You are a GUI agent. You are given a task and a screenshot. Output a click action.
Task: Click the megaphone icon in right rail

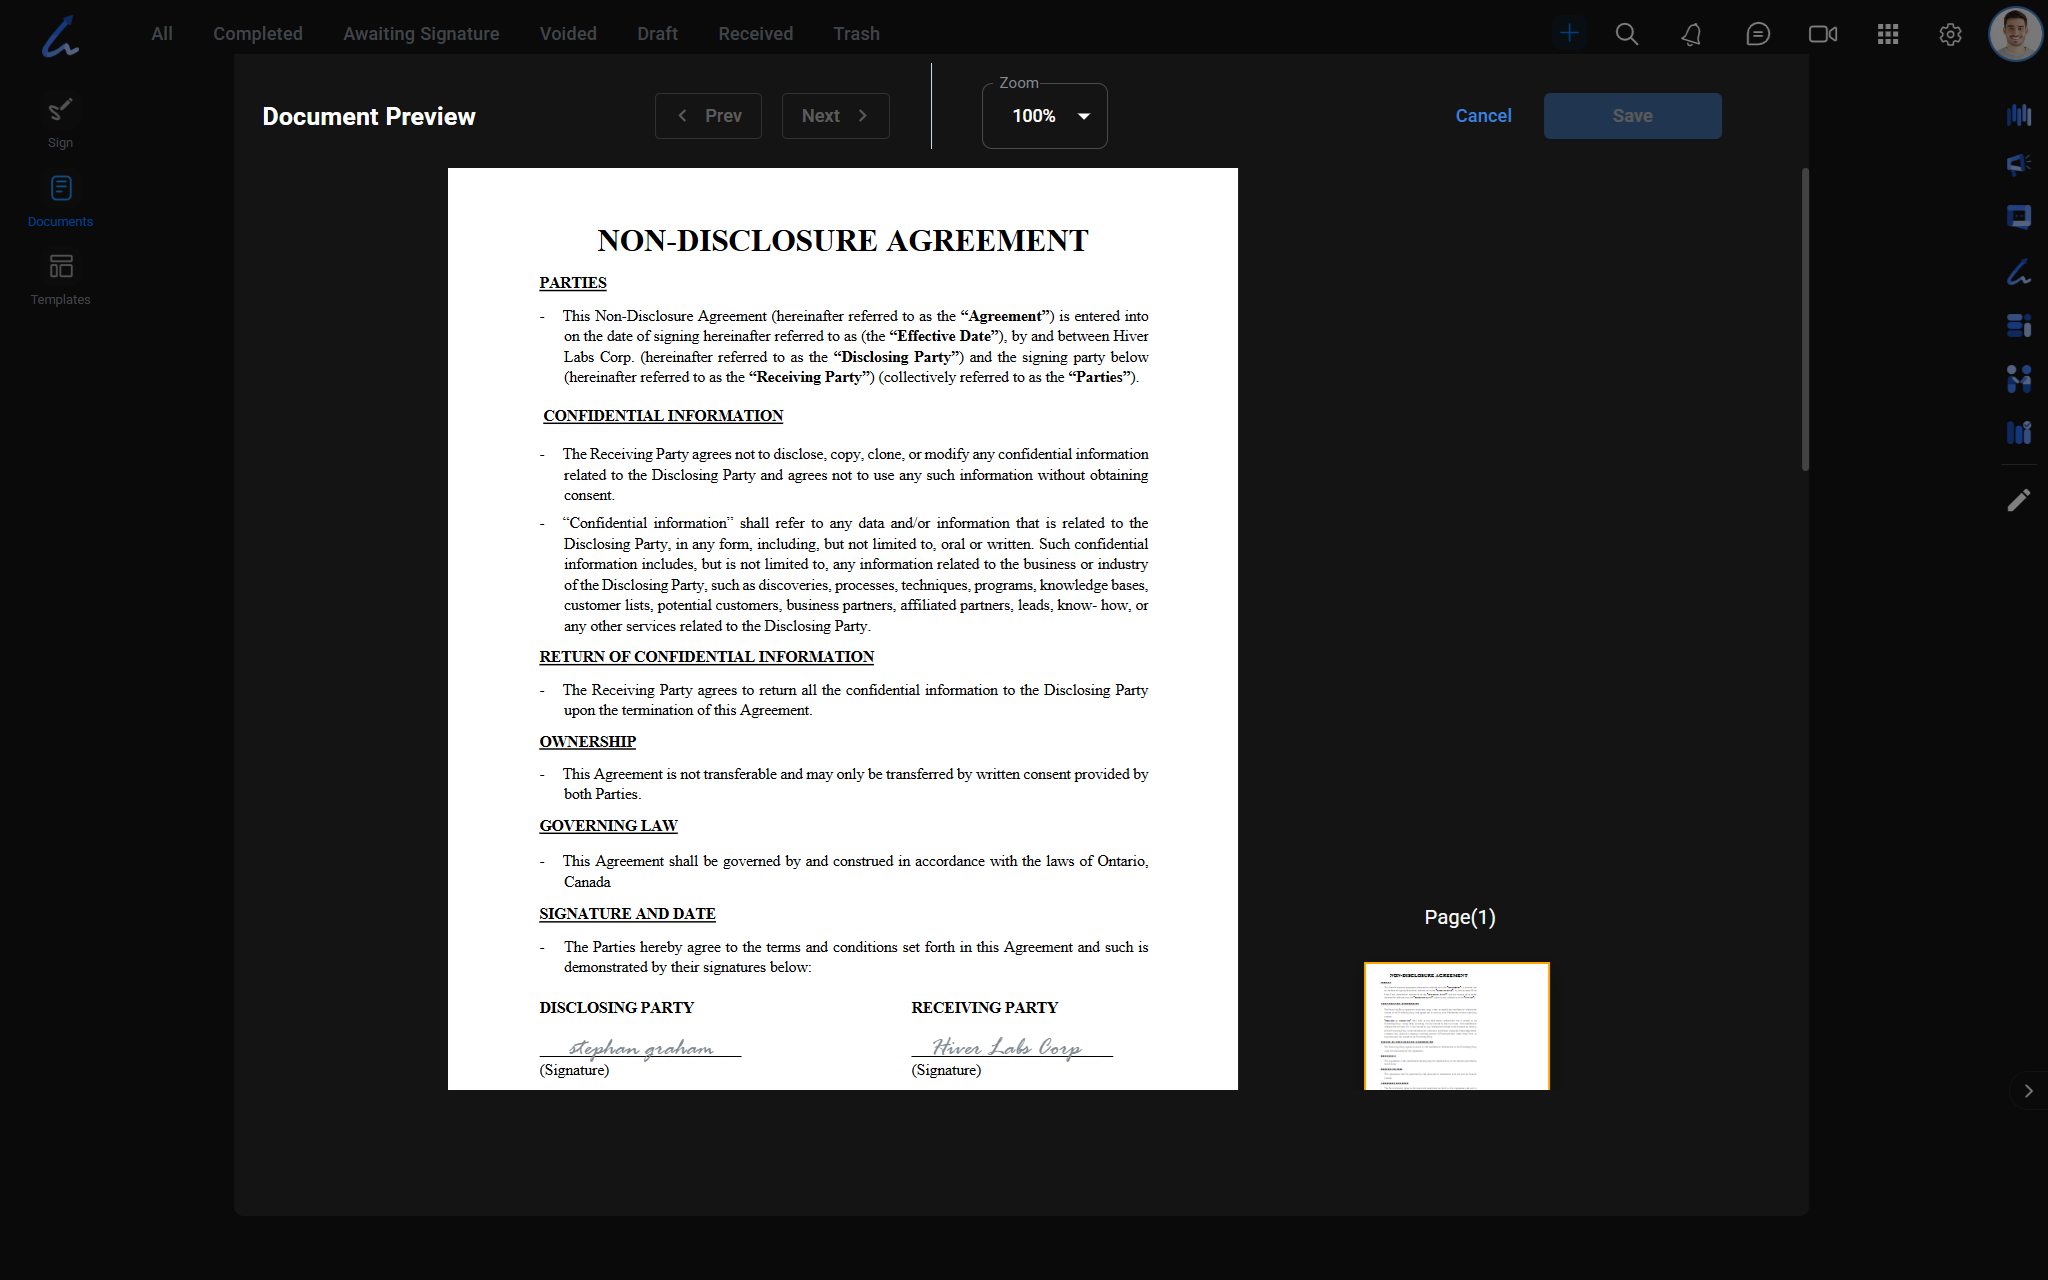pyautogui.click(x=2018, y=164)
